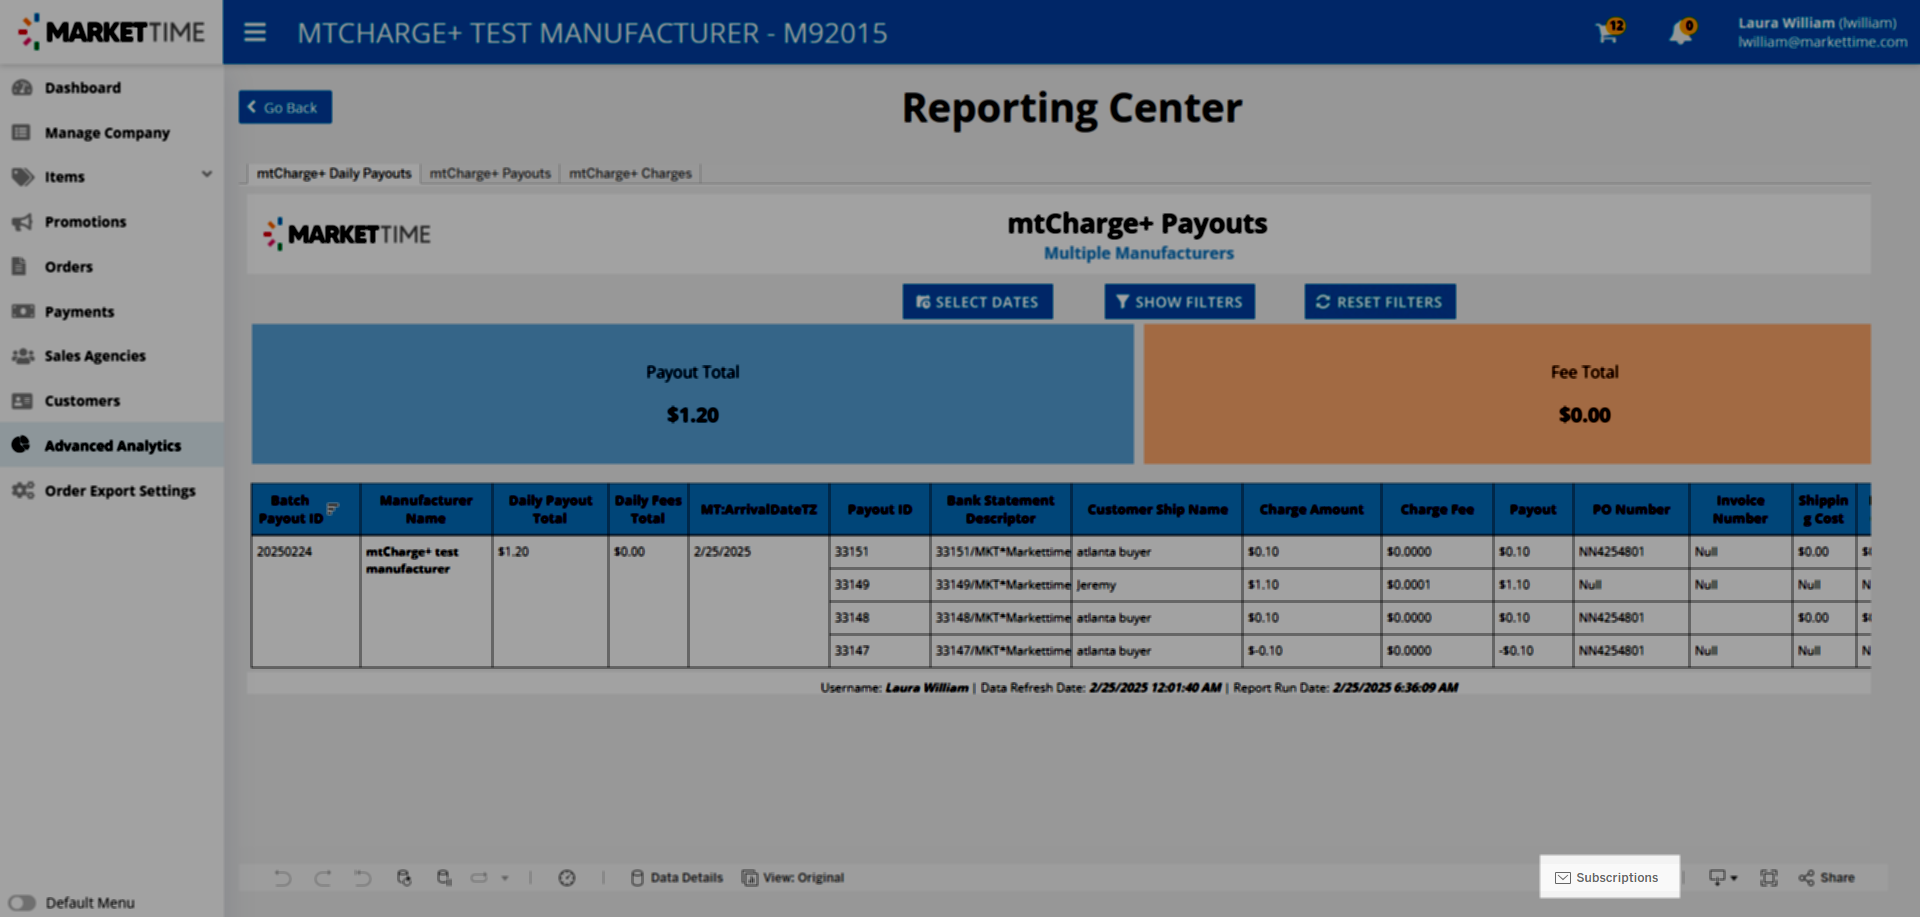Click the Replay icon in bottom toolbar
This screenshot has height=917, width=1920.
(x=479, y=878)
